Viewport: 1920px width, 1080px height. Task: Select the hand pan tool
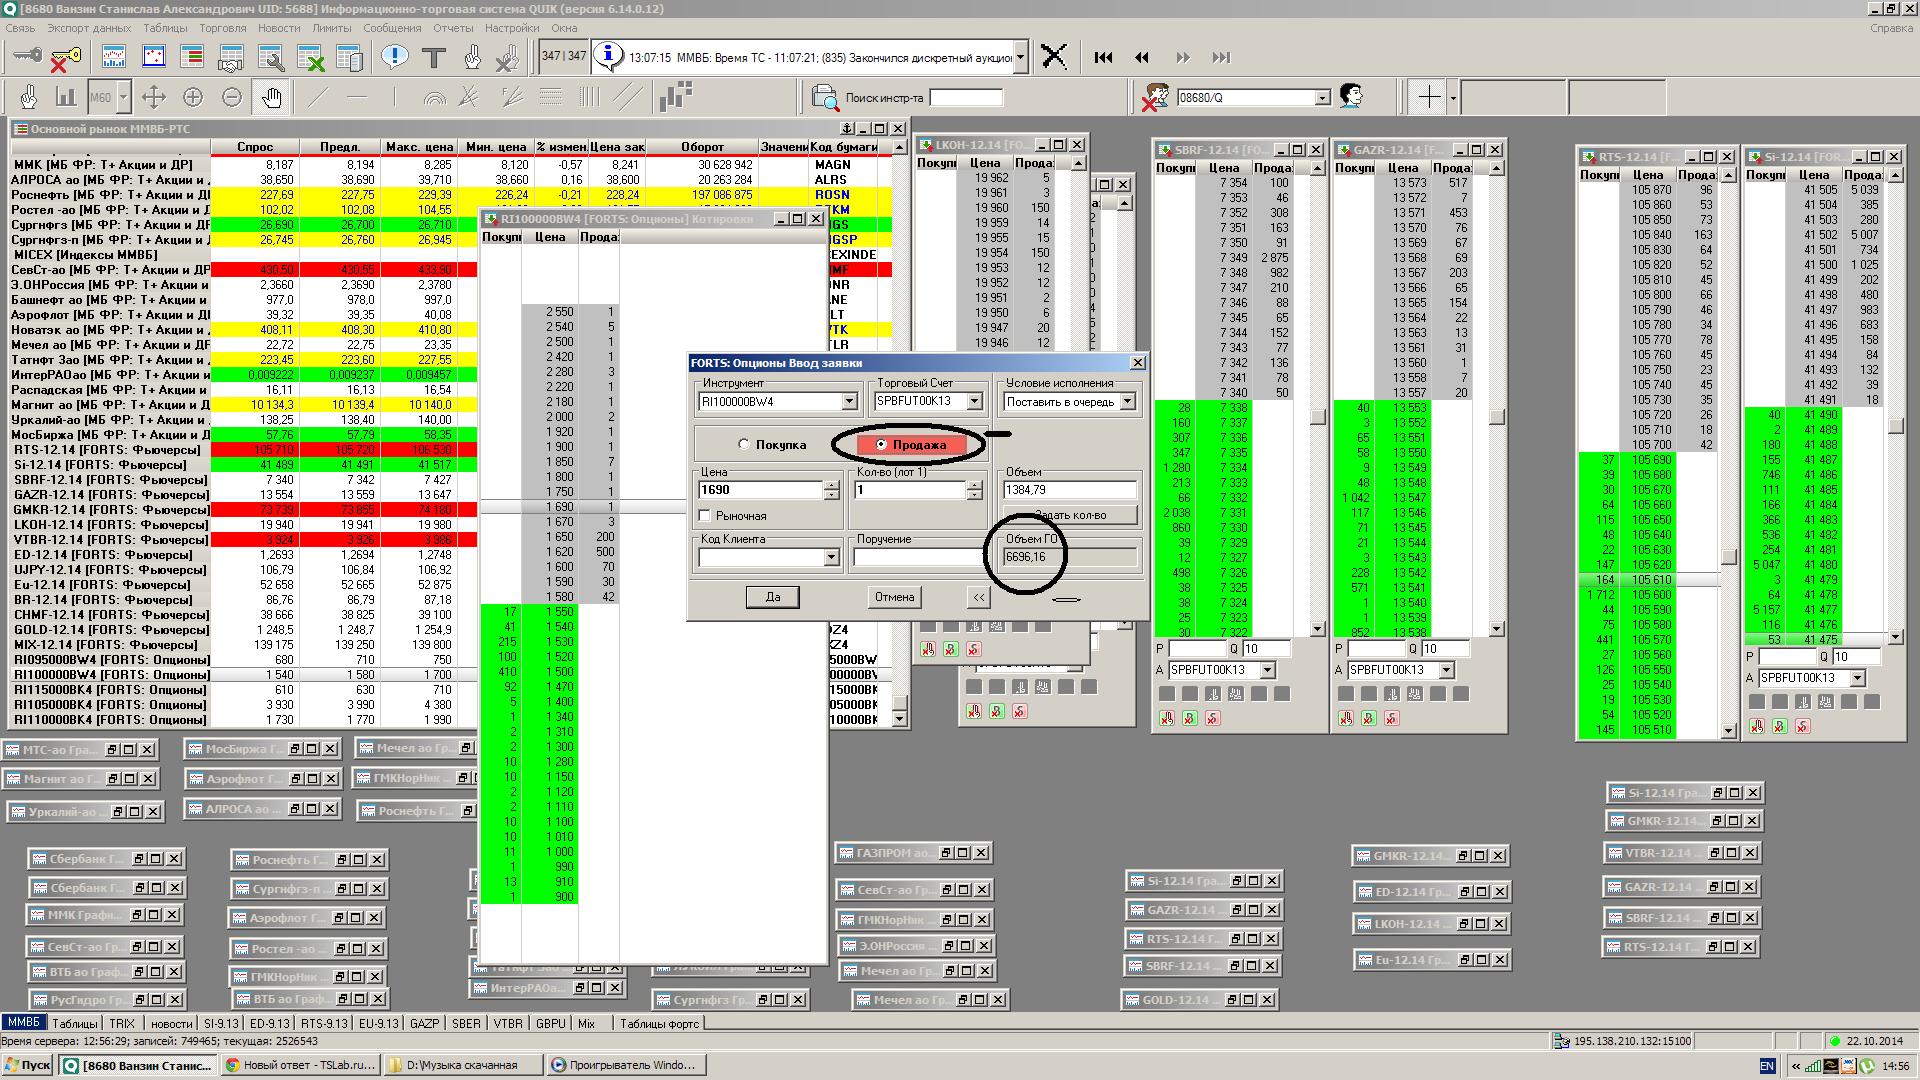[x=272, y=97]
